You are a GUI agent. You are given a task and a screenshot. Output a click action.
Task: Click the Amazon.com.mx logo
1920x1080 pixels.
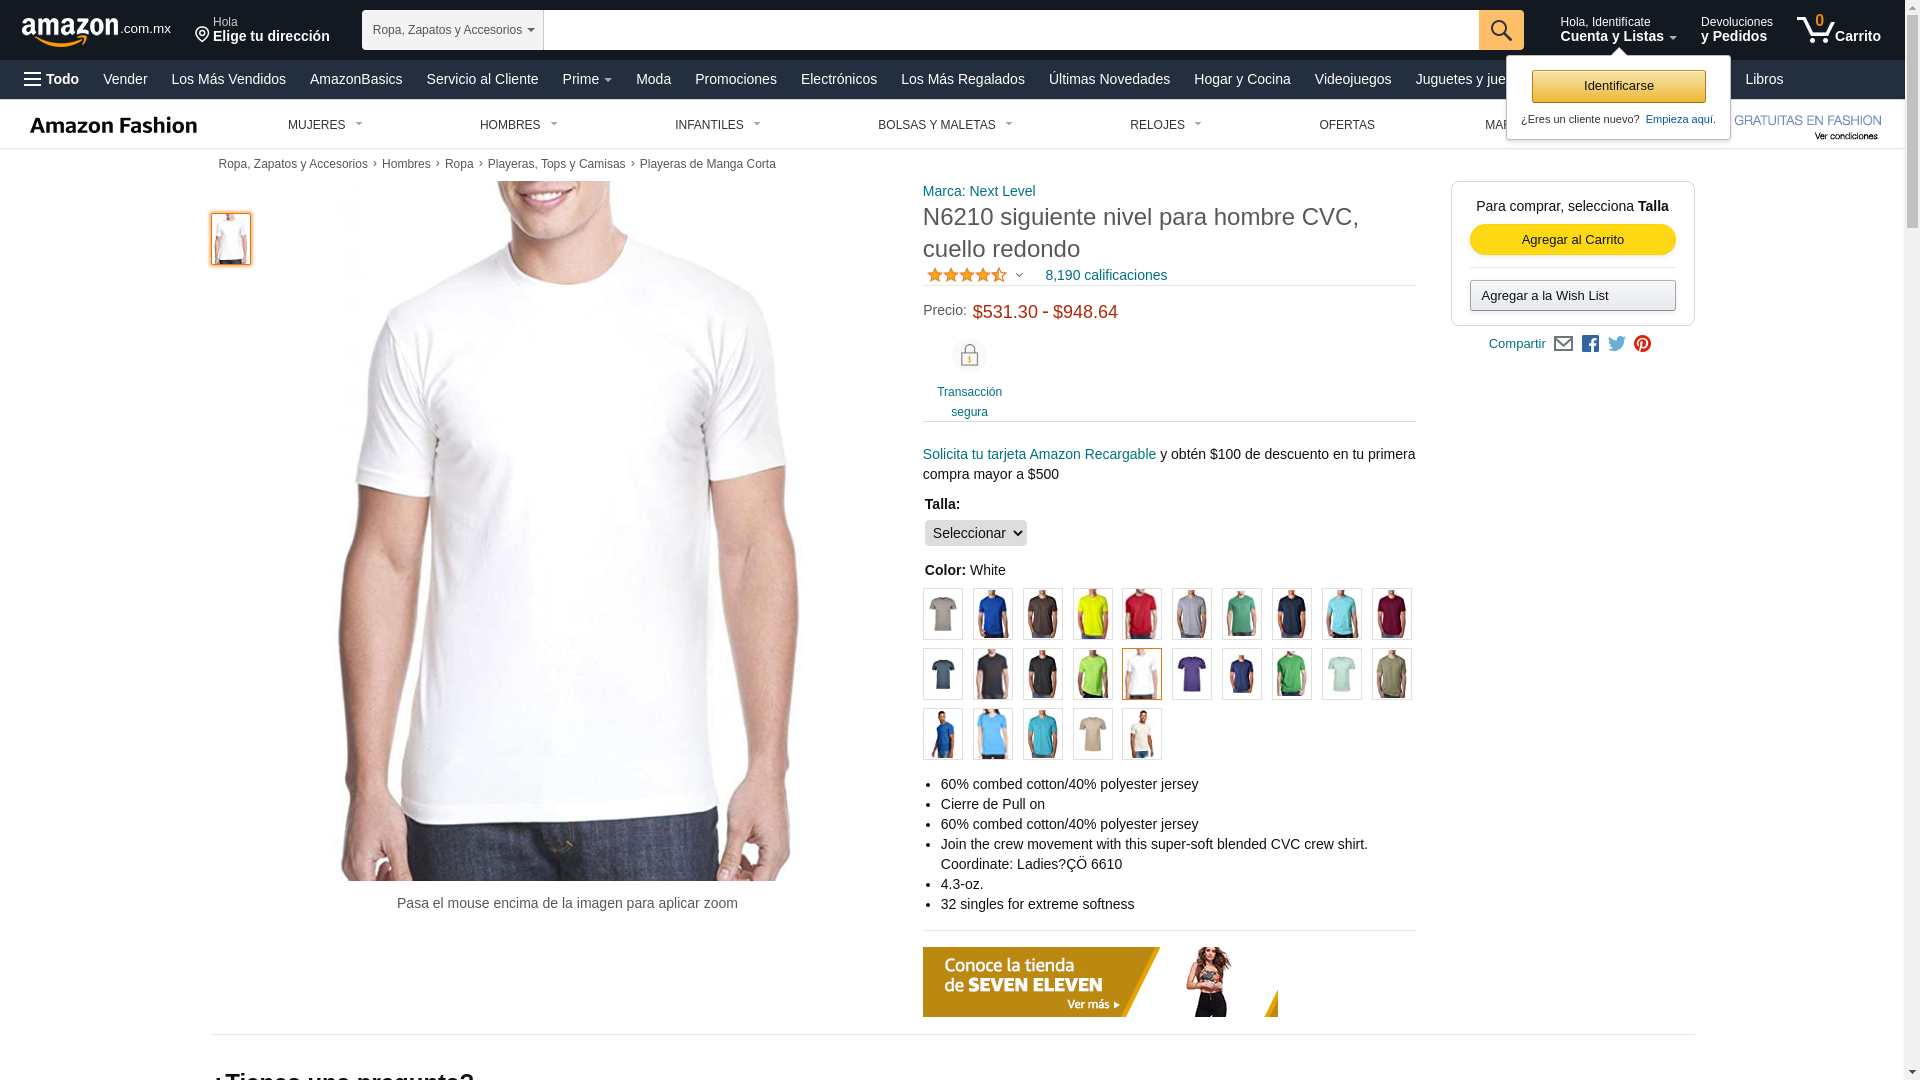point(96,31)
